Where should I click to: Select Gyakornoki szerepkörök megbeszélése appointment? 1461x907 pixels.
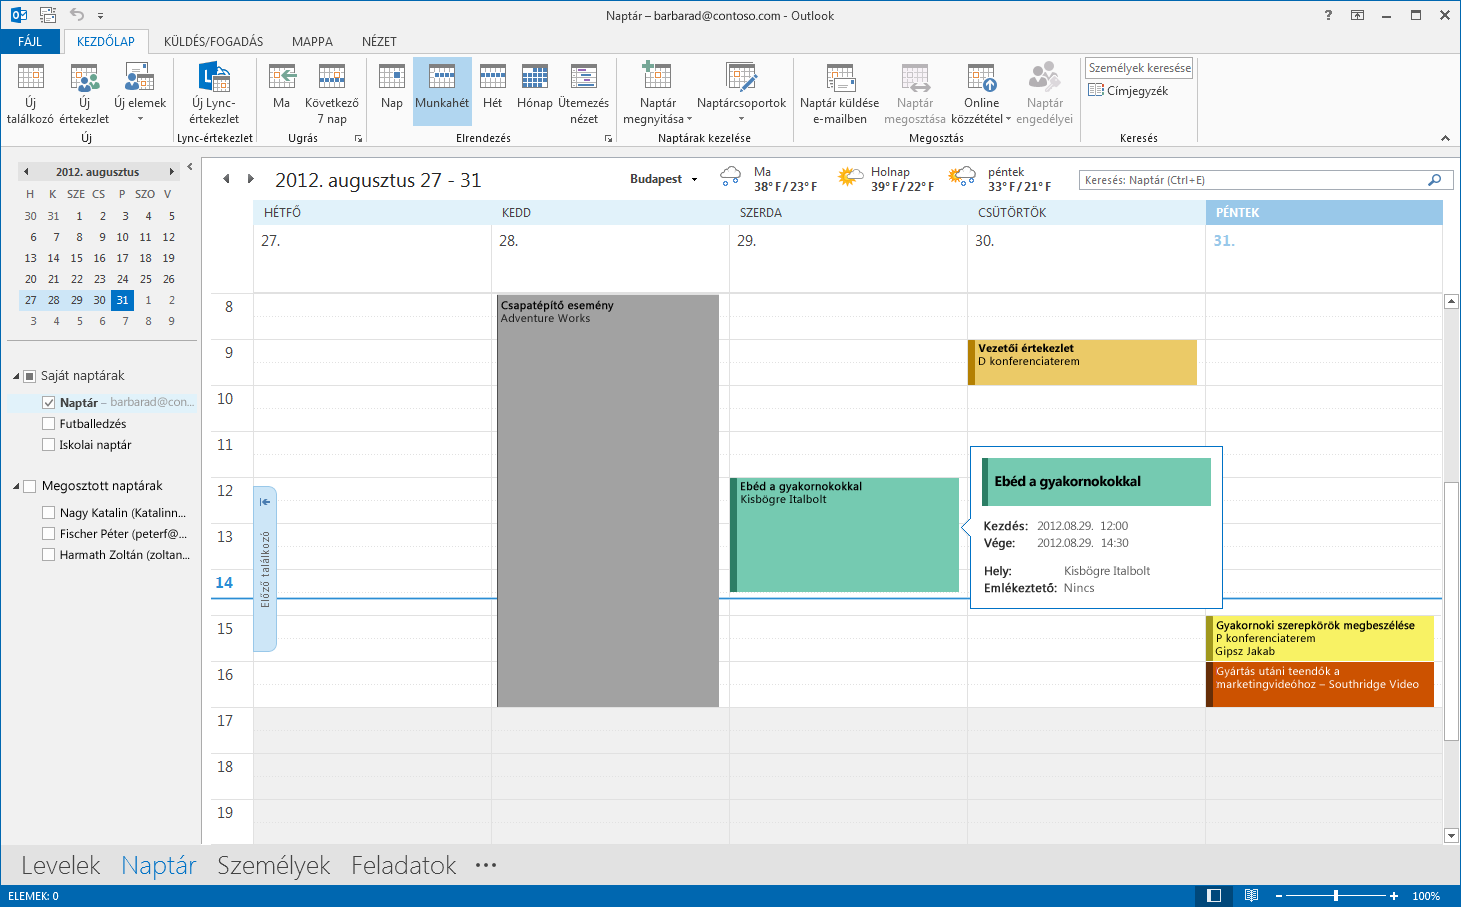click(1320, 638)
